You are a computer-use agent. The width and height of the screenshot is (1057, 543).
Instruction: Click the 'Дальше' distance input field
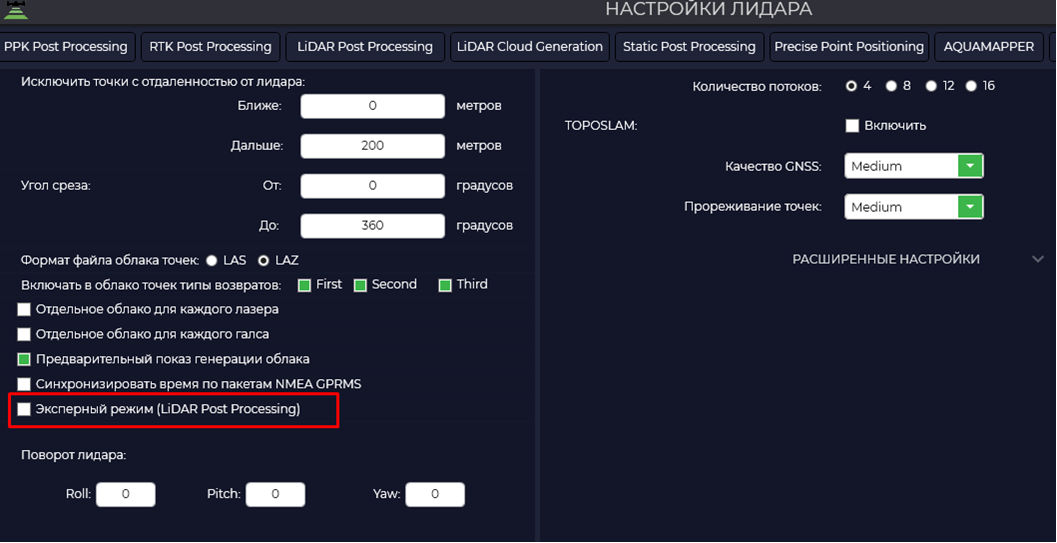(373, 146)
